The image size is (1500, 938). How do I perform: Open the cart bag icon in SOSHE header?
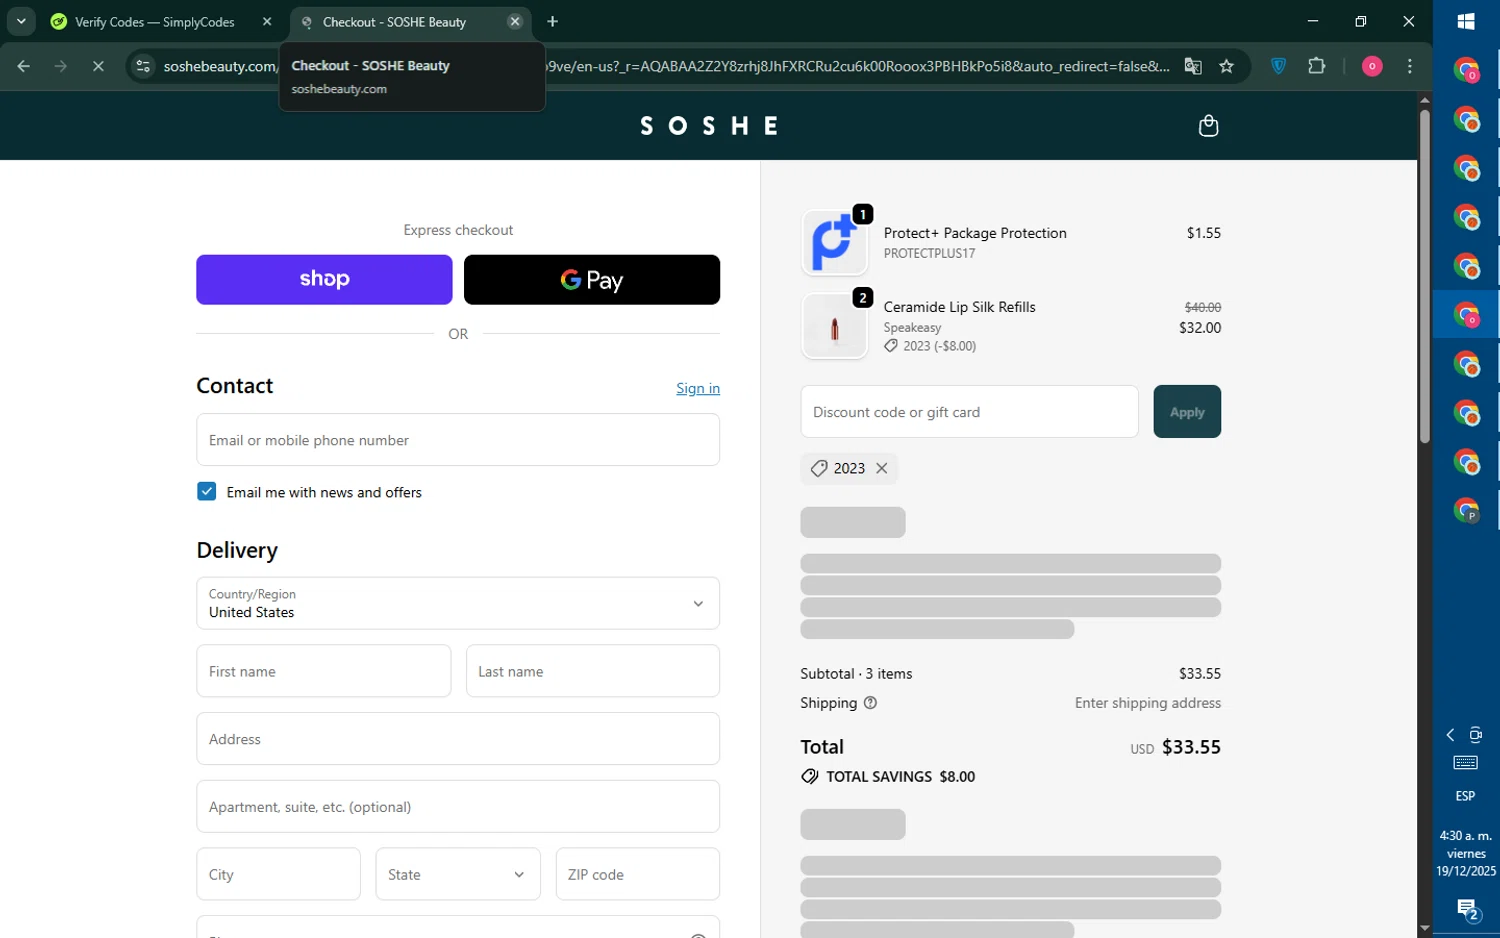(1208, 126)
